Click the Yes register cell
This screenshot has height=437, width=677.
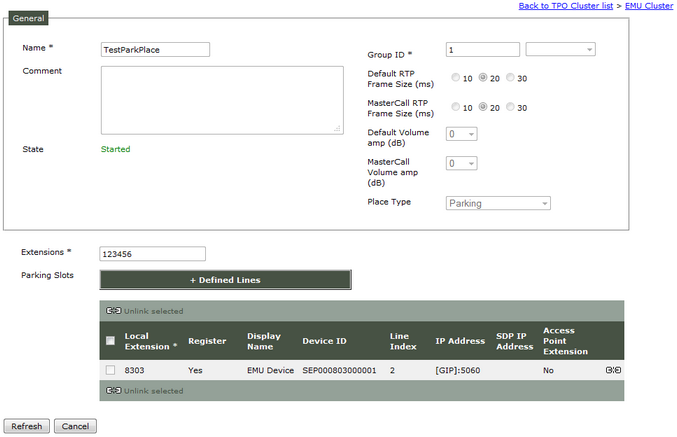(195, 370)
